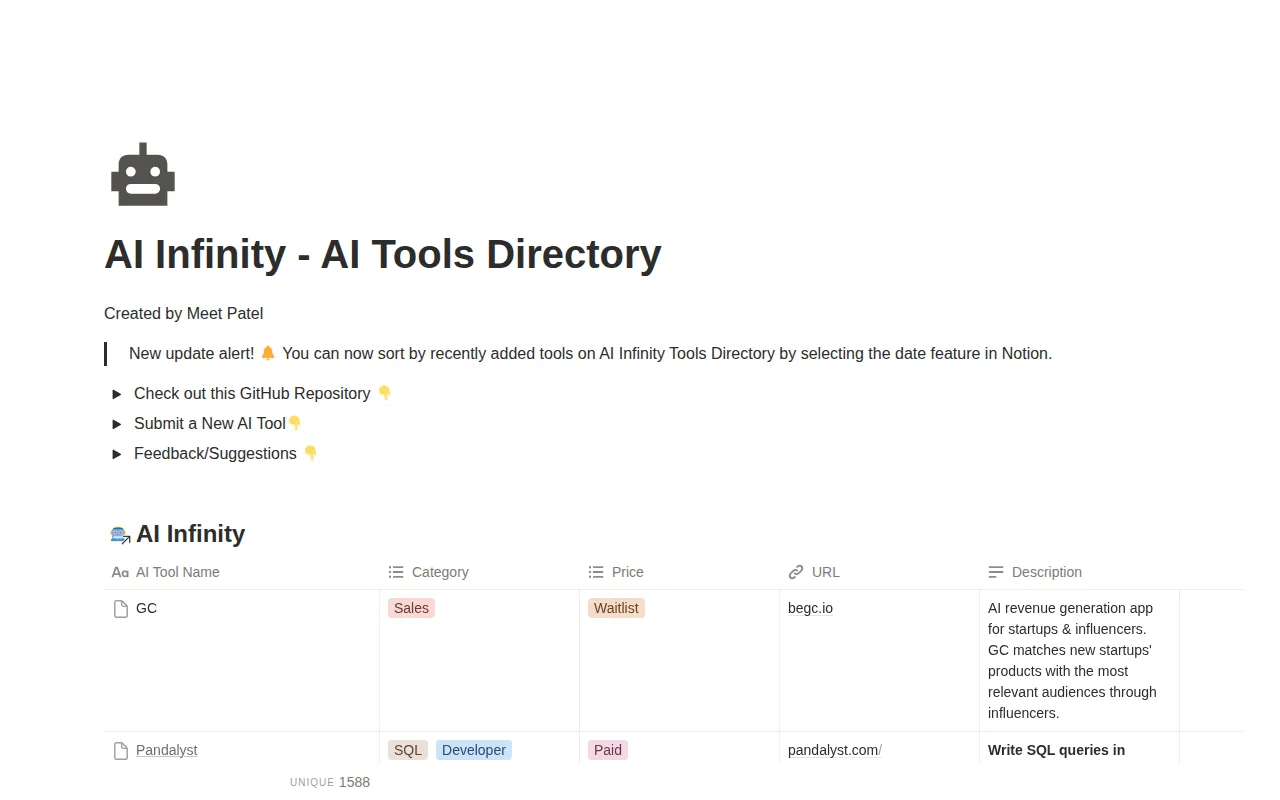Image resolution: width=1280 pixels, height=800 pixels.
Task: Click the Pandalyst row page icon
Action: (x=120, y=751)
